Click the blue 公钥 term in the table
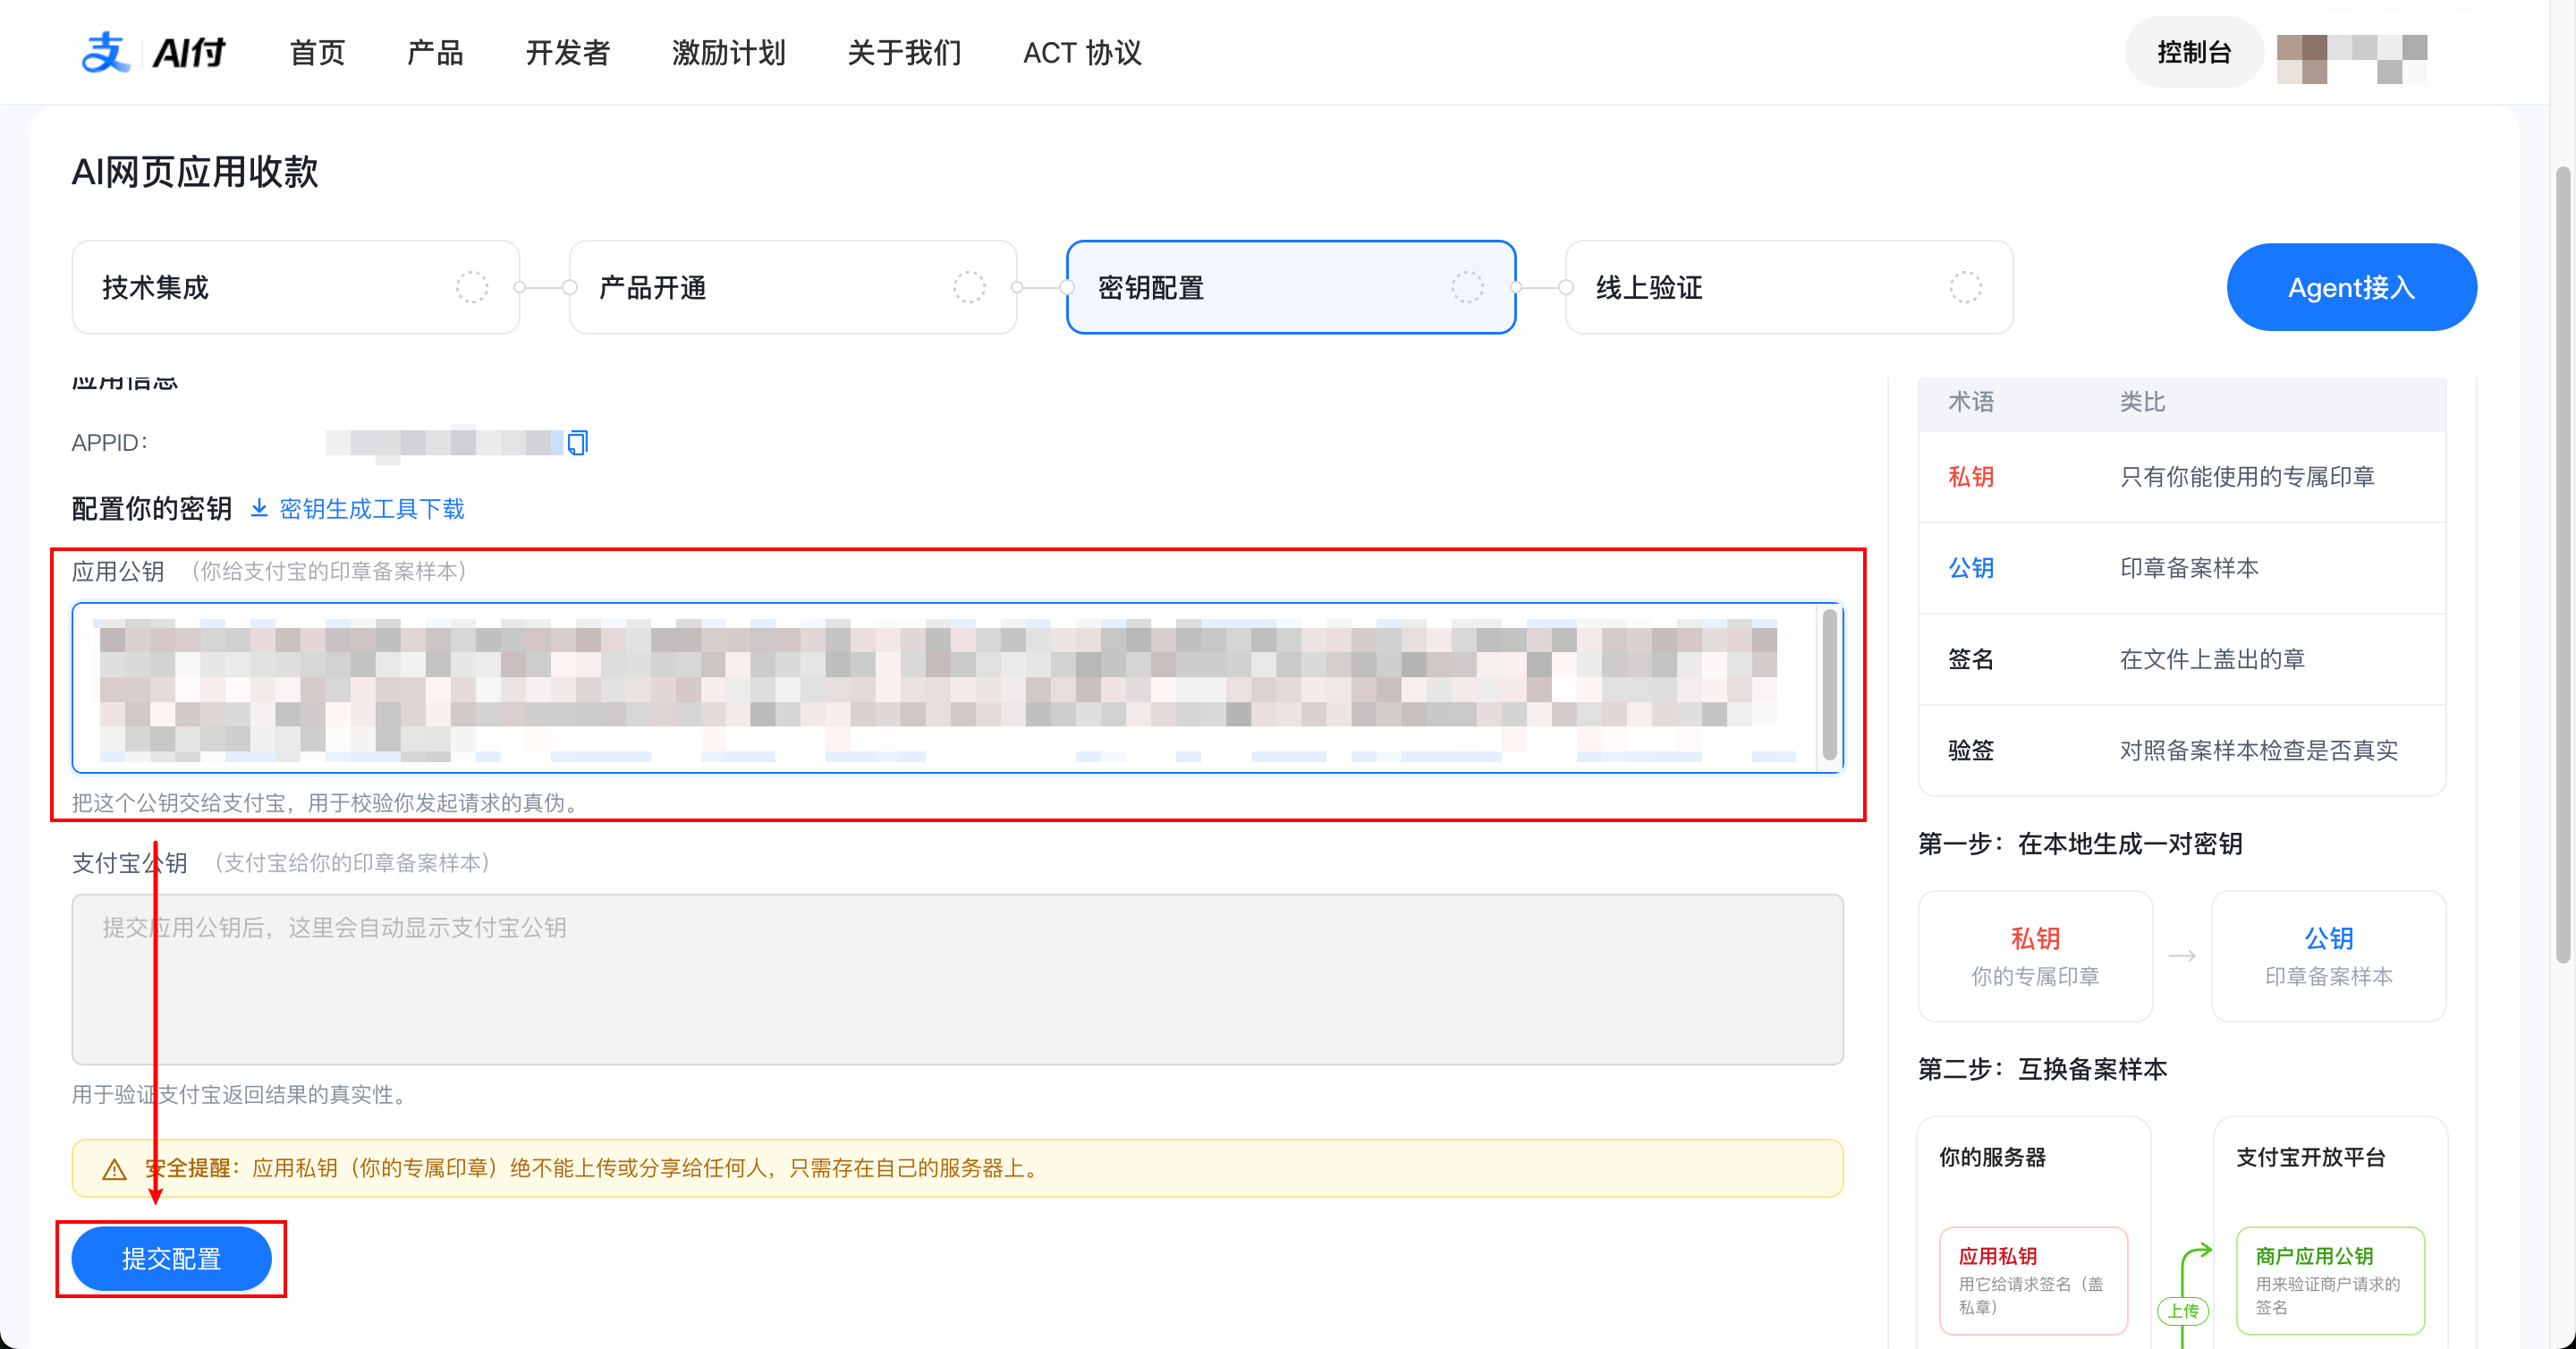 1971,568
